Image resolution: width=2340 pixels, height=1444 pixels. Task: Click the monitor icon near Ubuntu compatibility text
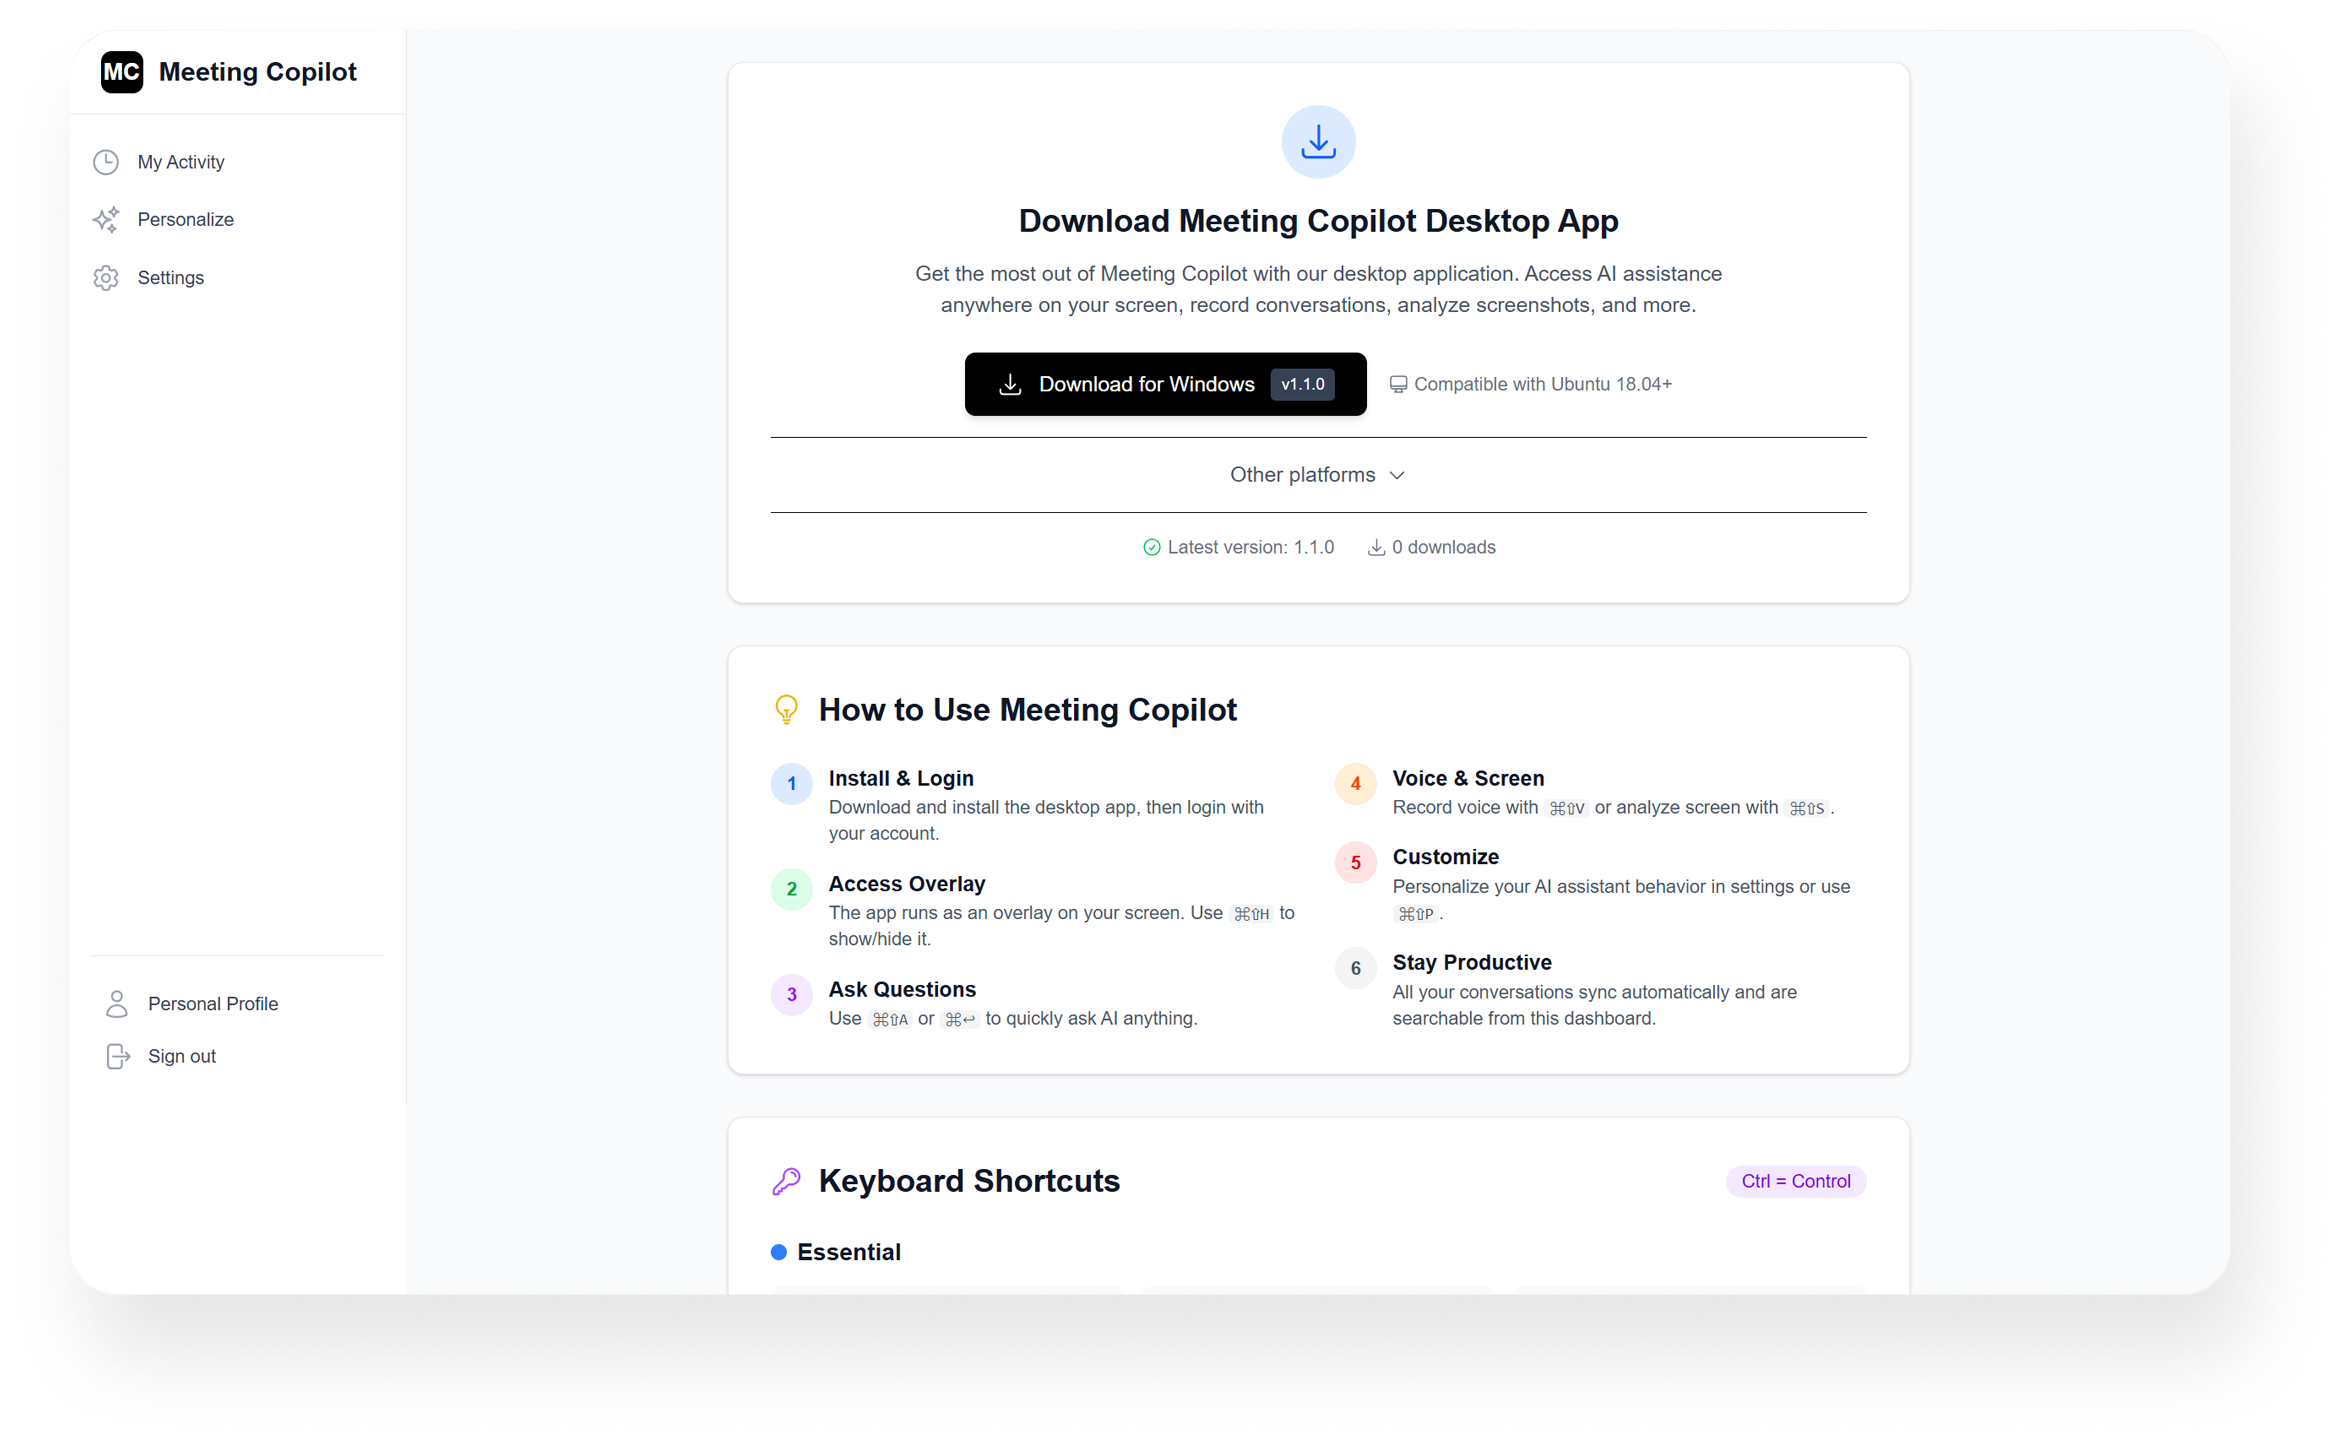pyautogui.click(x=1398, y=383)
